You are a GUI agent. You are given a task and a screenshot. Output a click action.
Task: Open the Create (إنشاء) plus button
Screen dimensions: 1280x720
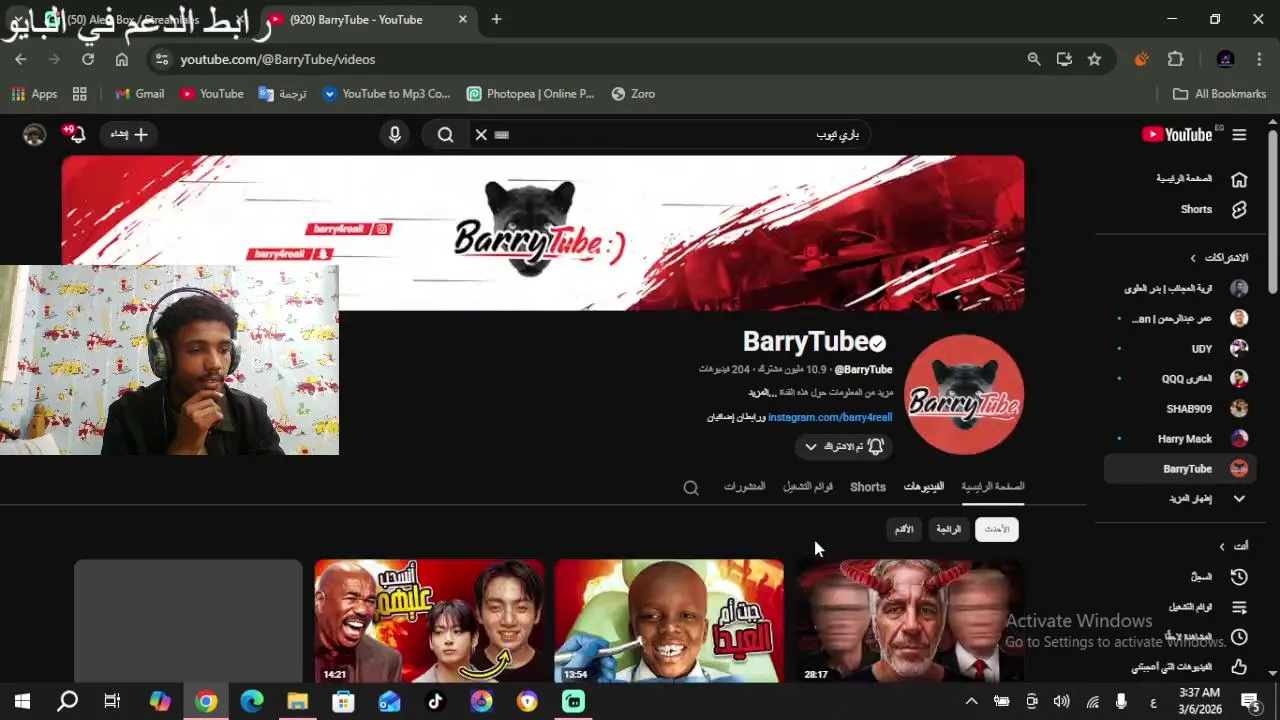129,134
